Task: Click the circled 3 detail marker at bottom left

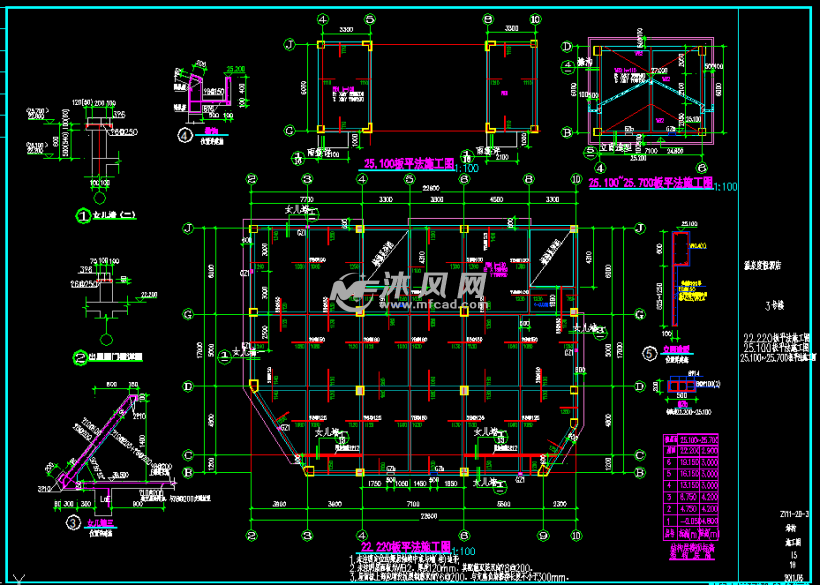Action: pyautogui.click(x=73, y=521)
